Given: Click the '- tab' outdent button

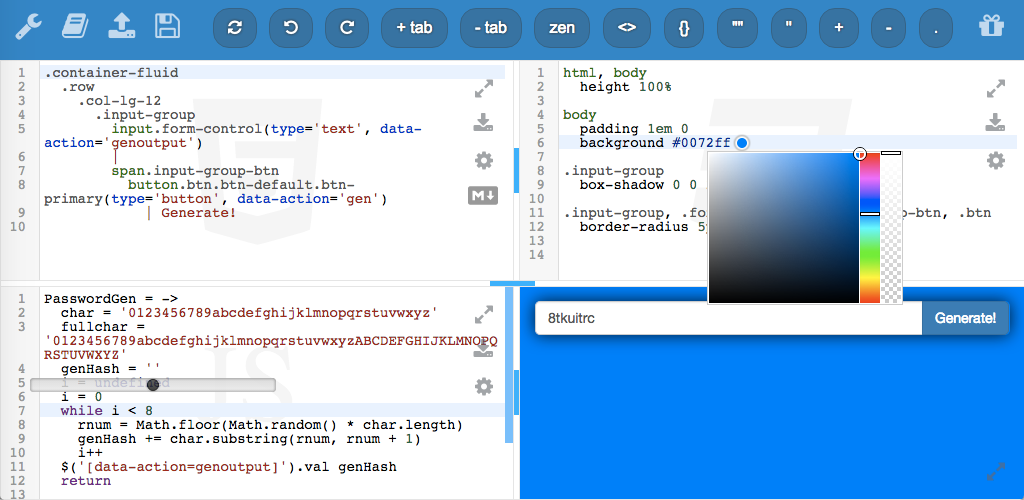Looking at the screenshot, I should point(490,27).
